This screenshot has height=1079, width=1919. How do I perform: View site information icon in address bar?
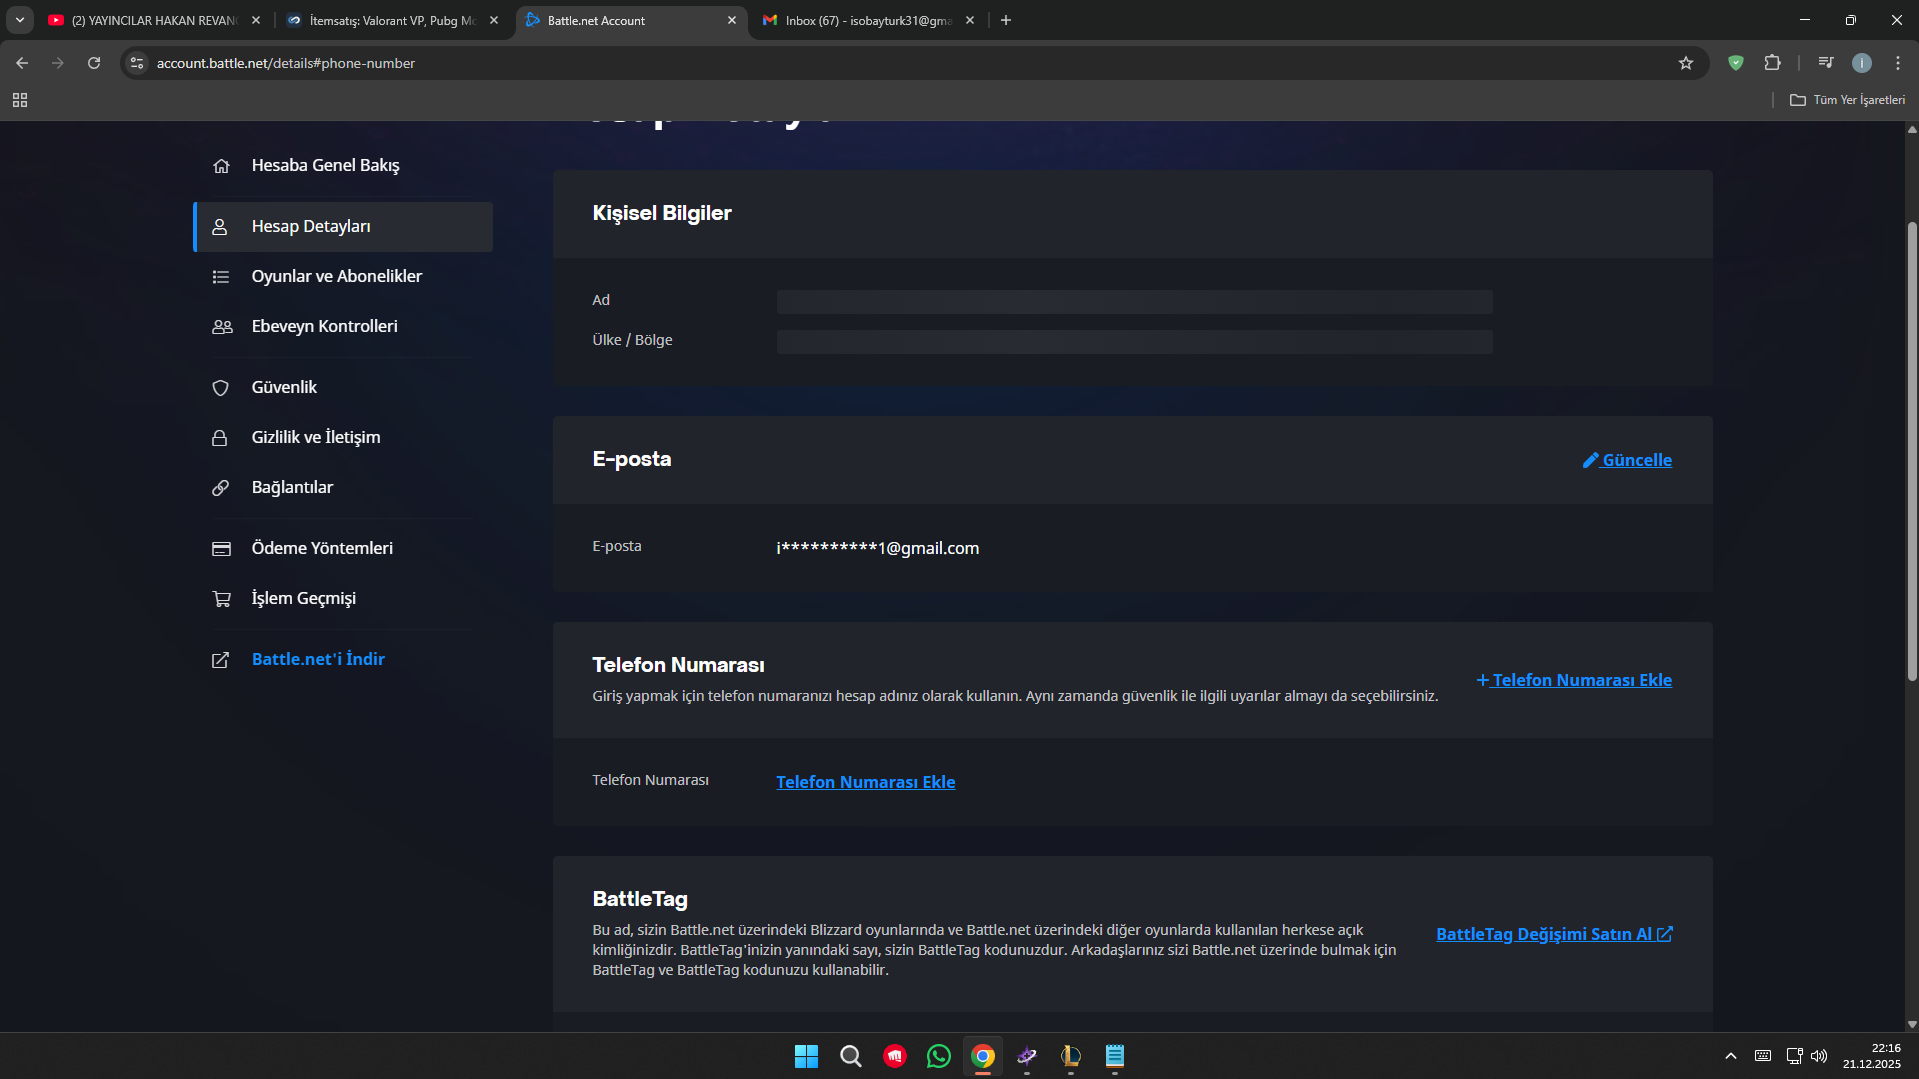[138, 63]
